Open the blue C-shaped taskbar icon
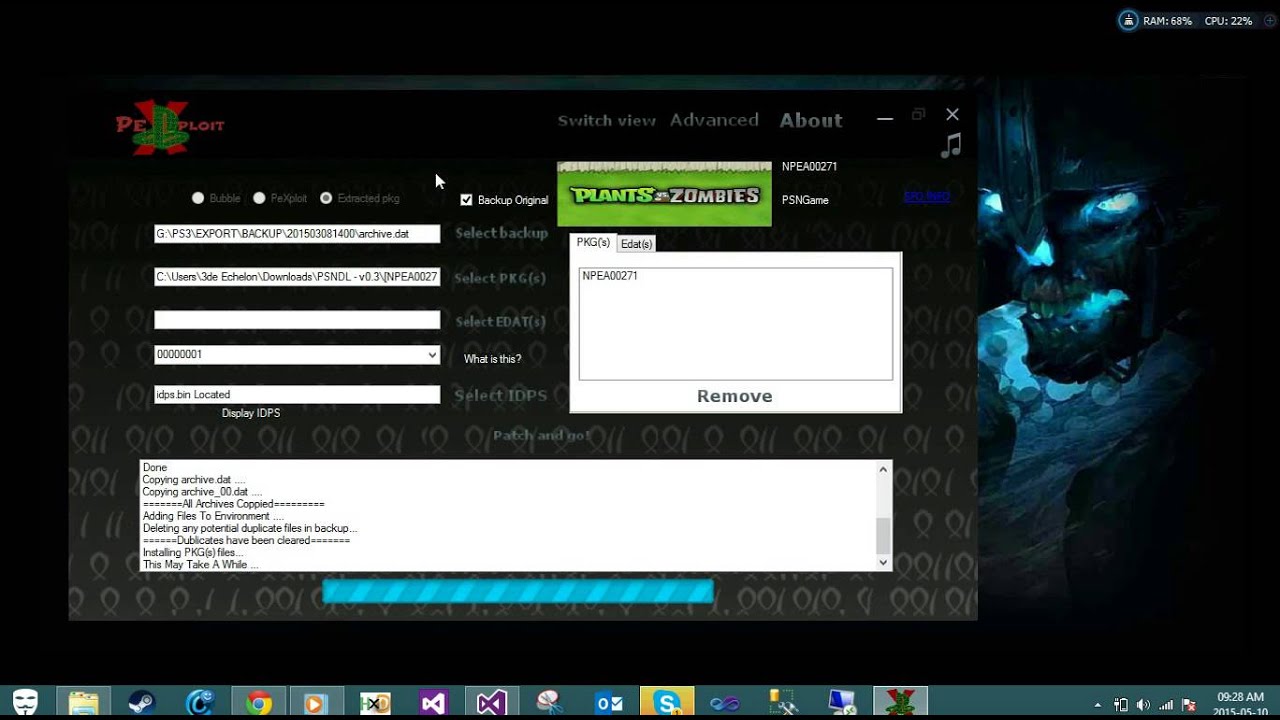 (x=200, y=703)
